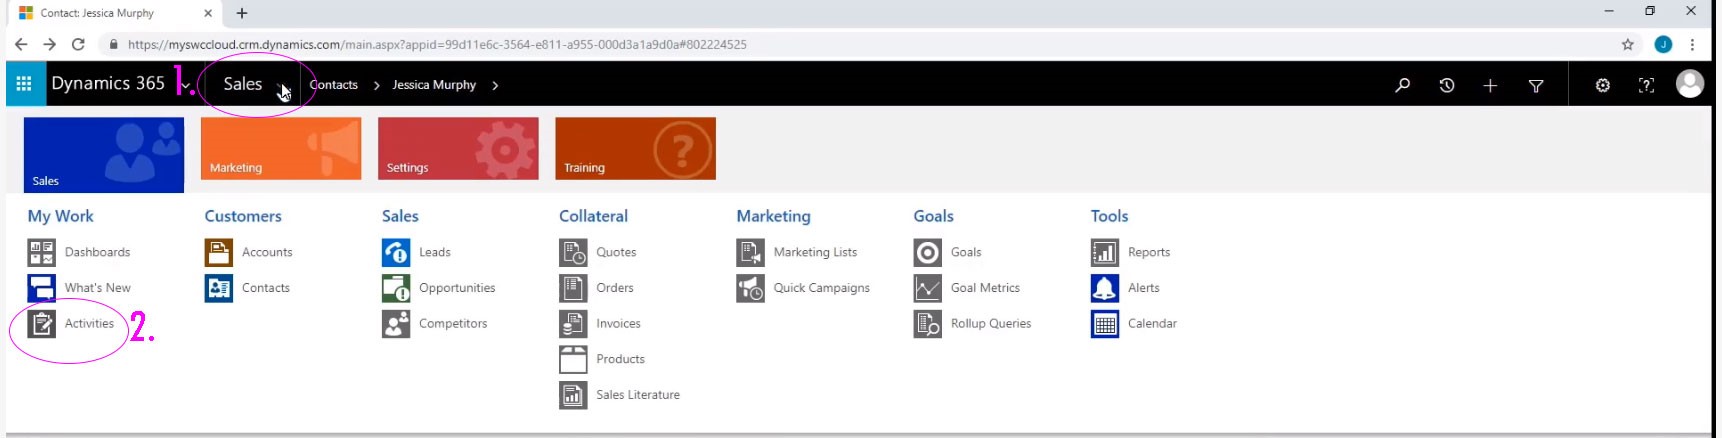The width and height of the screenshot is (1722, 438).
Task: Click the Invoices icon
Action: [x=573, y=324]
